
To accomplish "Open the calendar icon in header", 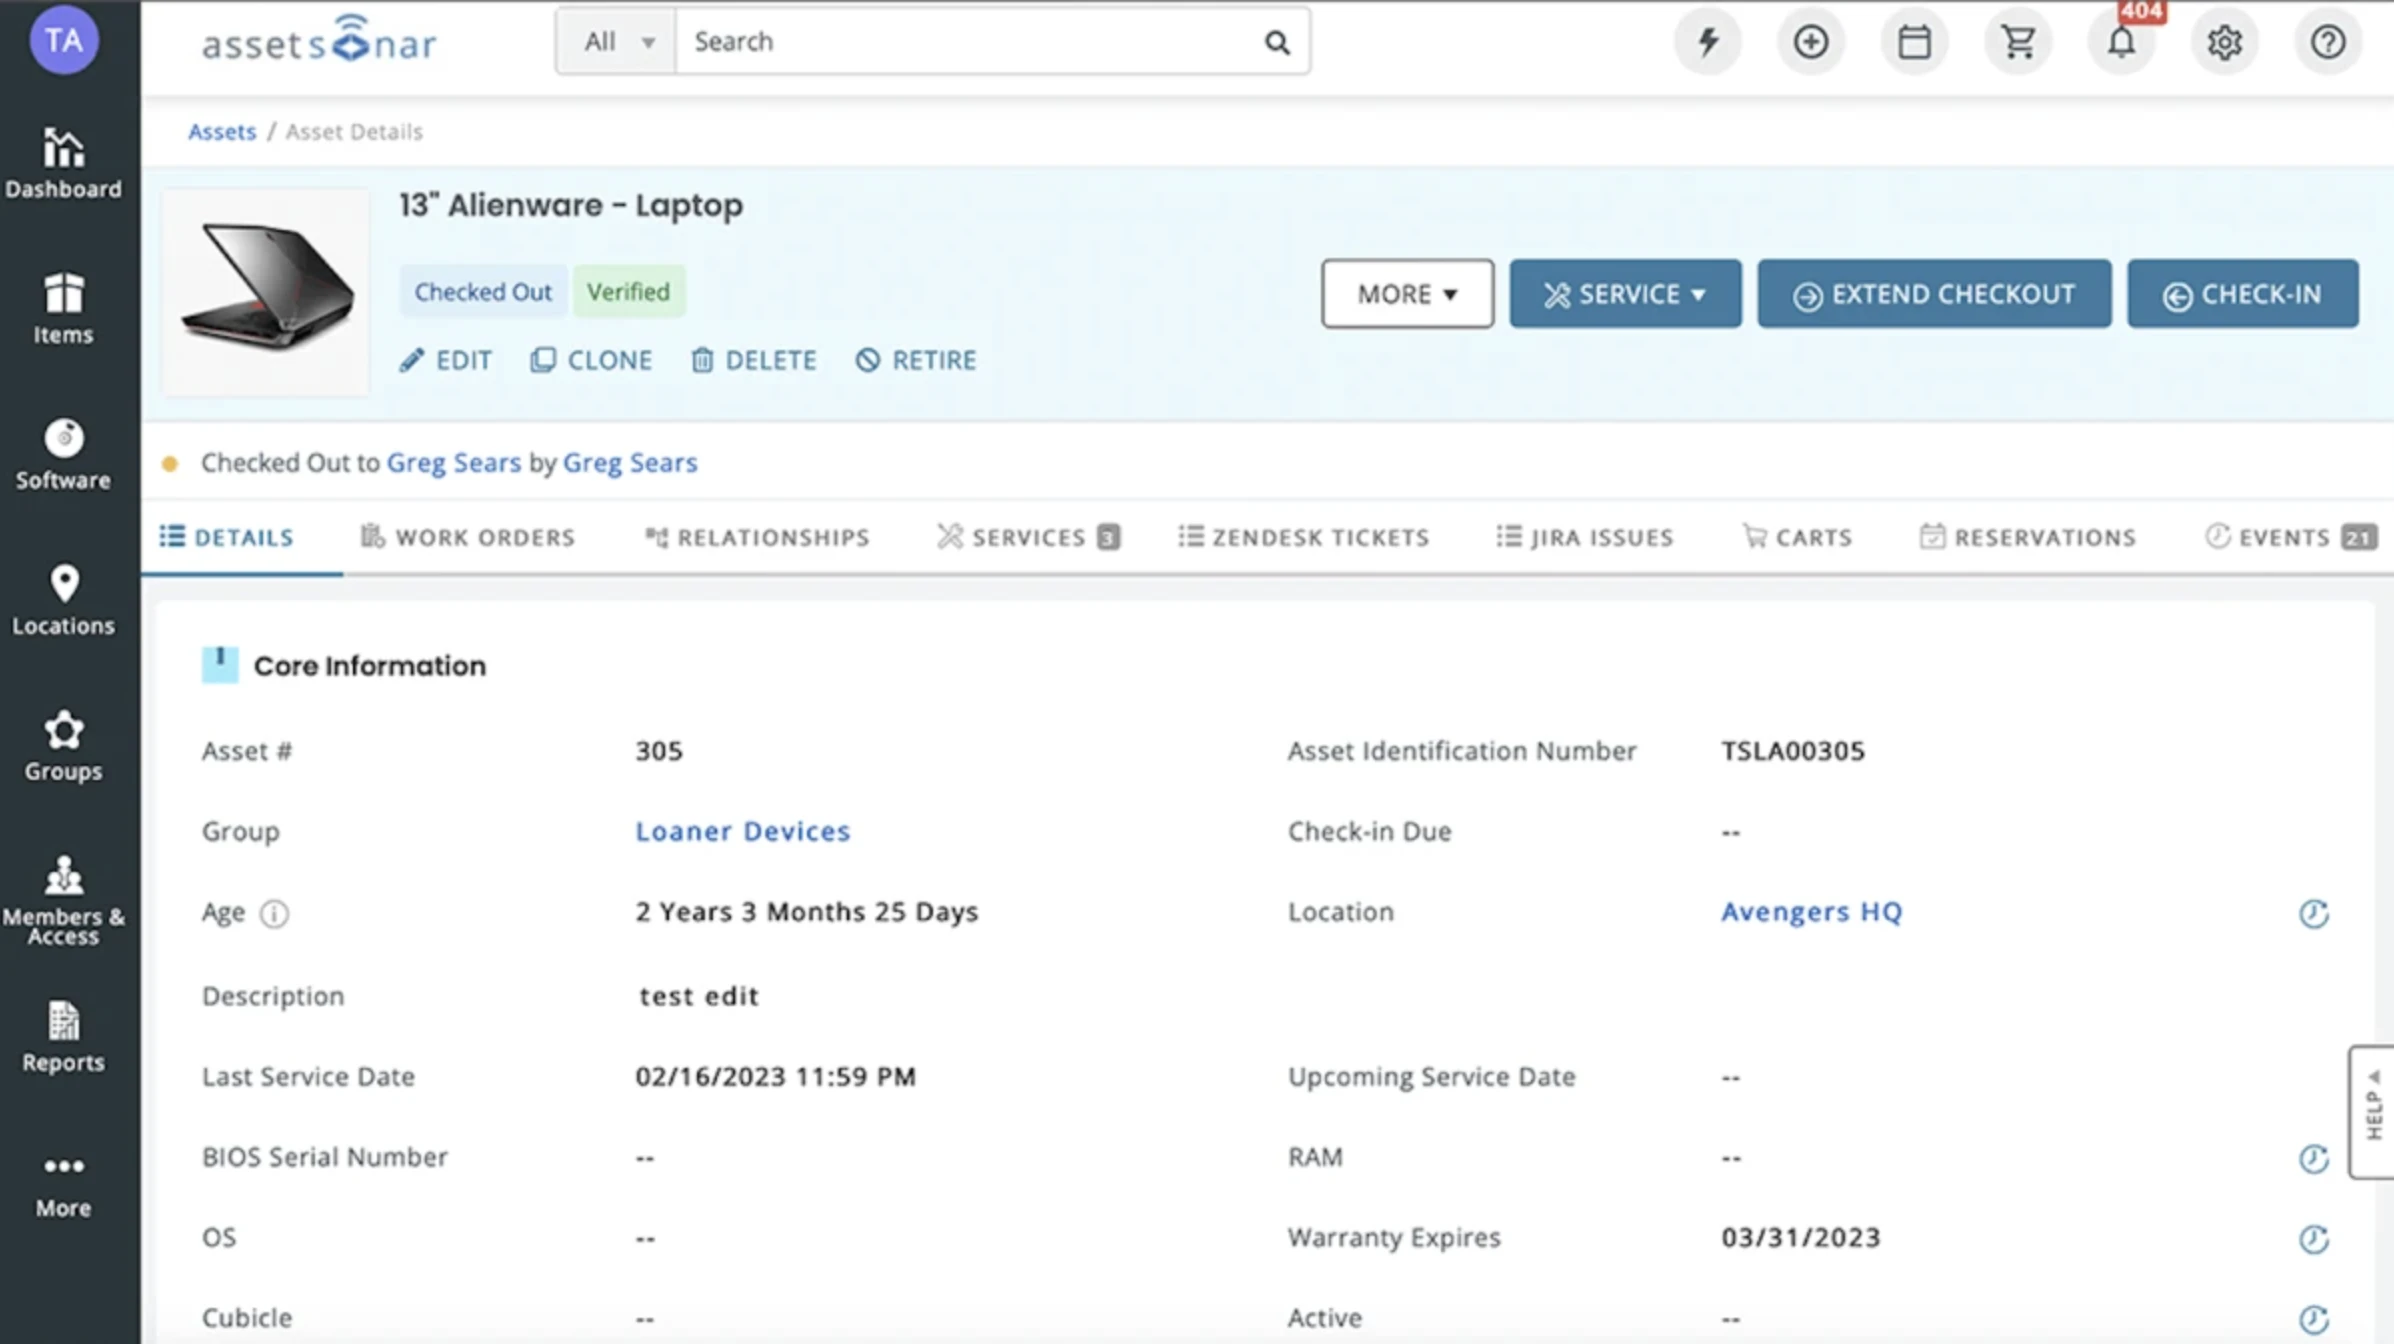I will tap(1914, 42).
